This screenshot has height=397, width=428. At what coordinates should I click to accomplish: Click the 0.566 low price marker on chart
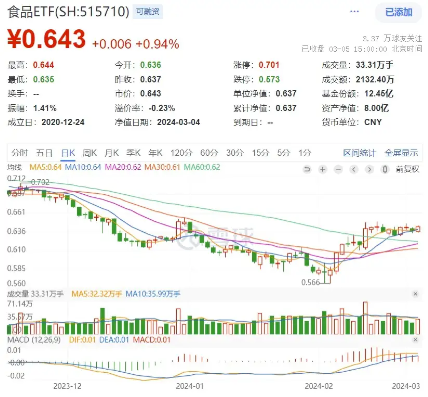point(310,282)
